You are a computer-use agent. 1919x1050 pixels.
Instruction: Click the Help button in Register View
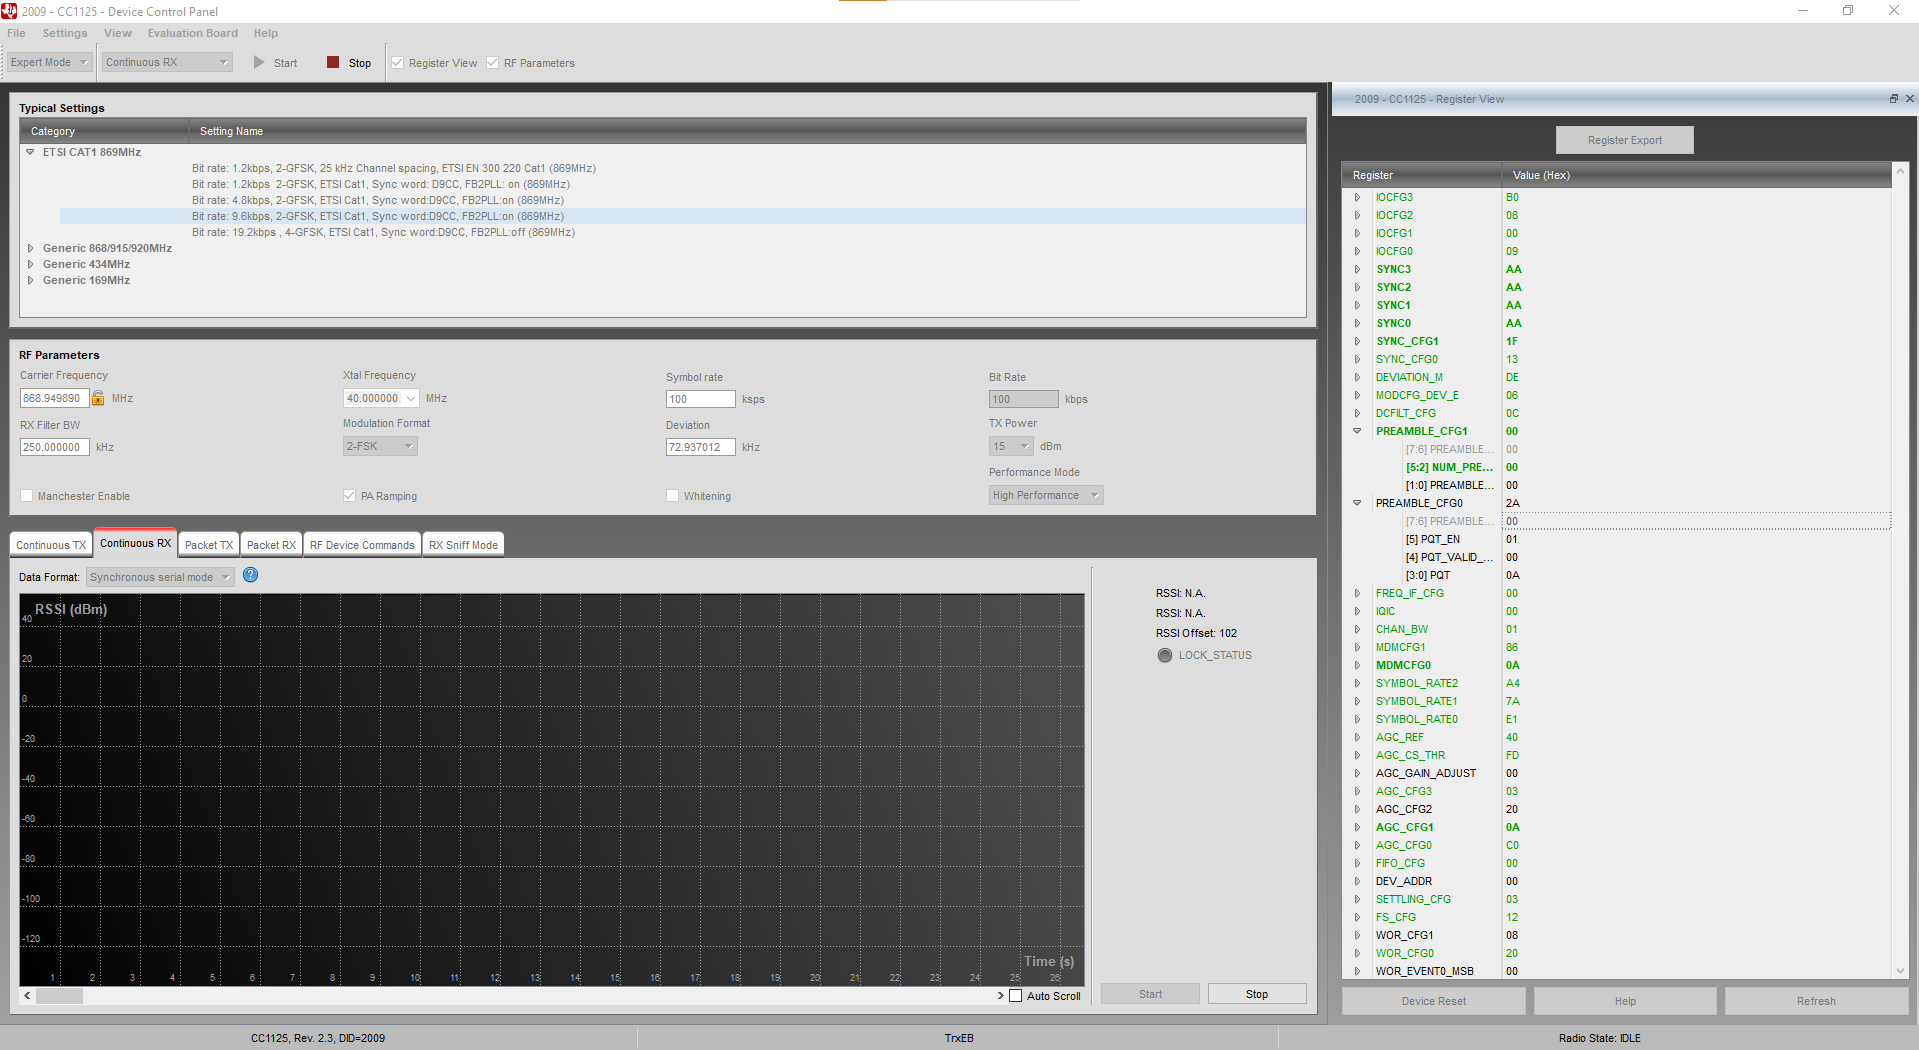[1625, 1001]
